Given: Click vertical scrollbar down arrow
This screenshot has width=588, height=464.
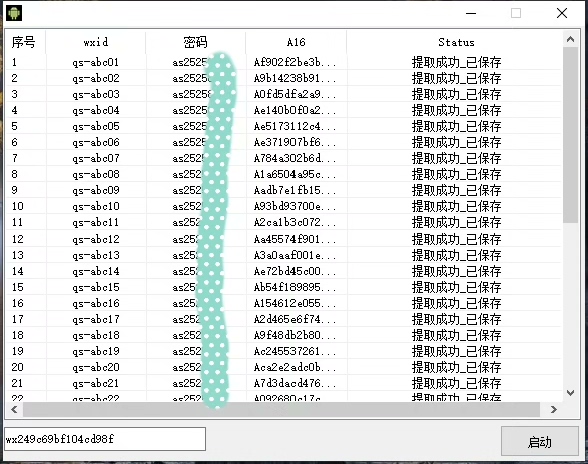Looking at the screenshot, I should pyautogui.click(x=570, y=393).
